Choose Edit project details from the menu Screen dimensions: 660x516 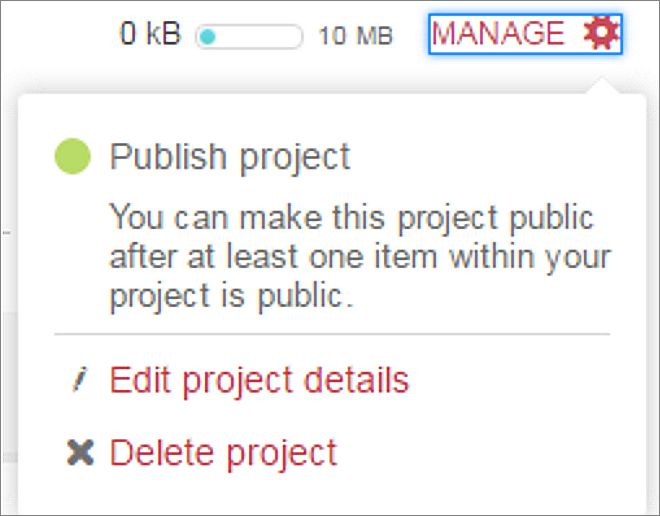[x=259, y=381]
